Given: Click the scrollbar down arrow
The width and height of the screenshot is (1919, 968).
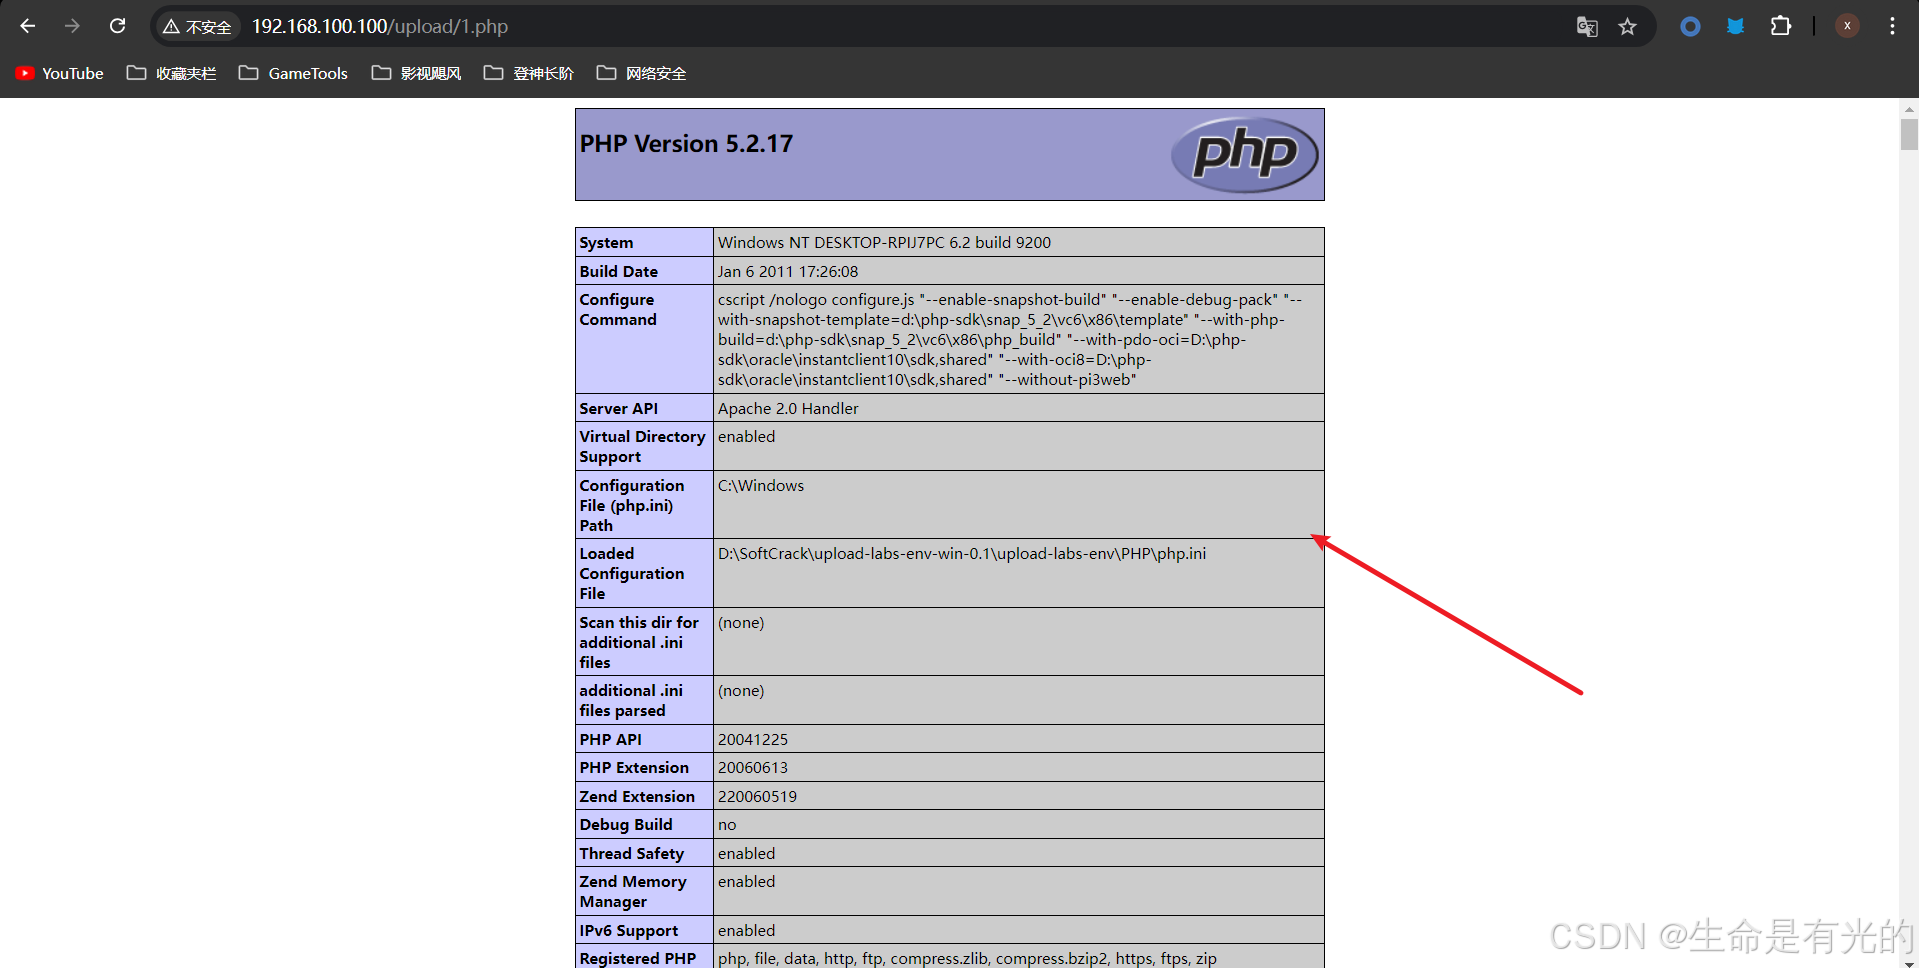Looking at the screenshot, I should click(1909, 964).
